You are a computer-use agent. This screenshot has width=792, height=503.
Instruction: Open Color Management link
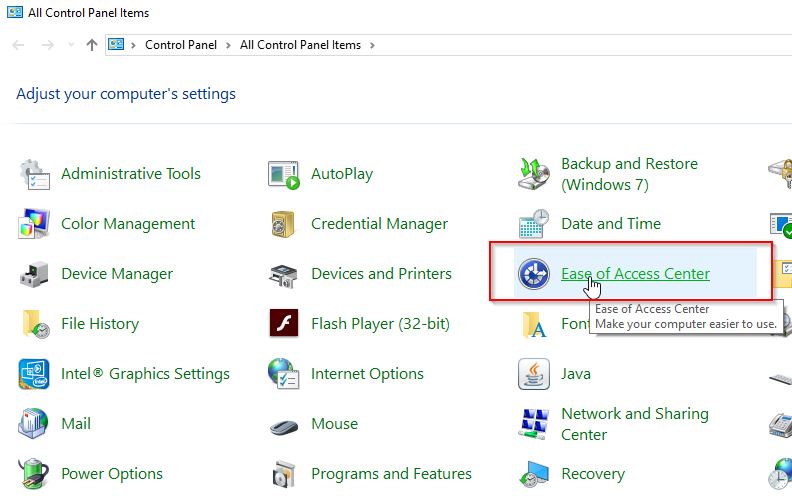click(x=128, y=224)
